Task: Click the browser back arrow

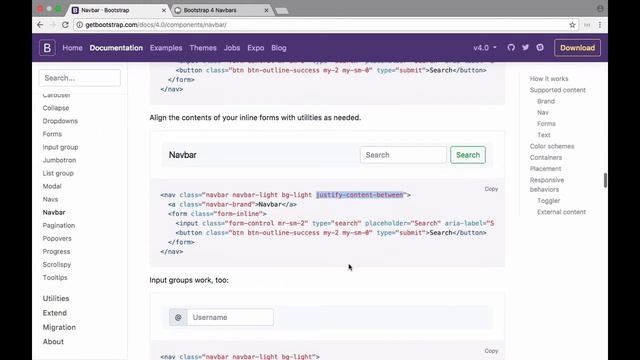Action: [x=40, y=25]
